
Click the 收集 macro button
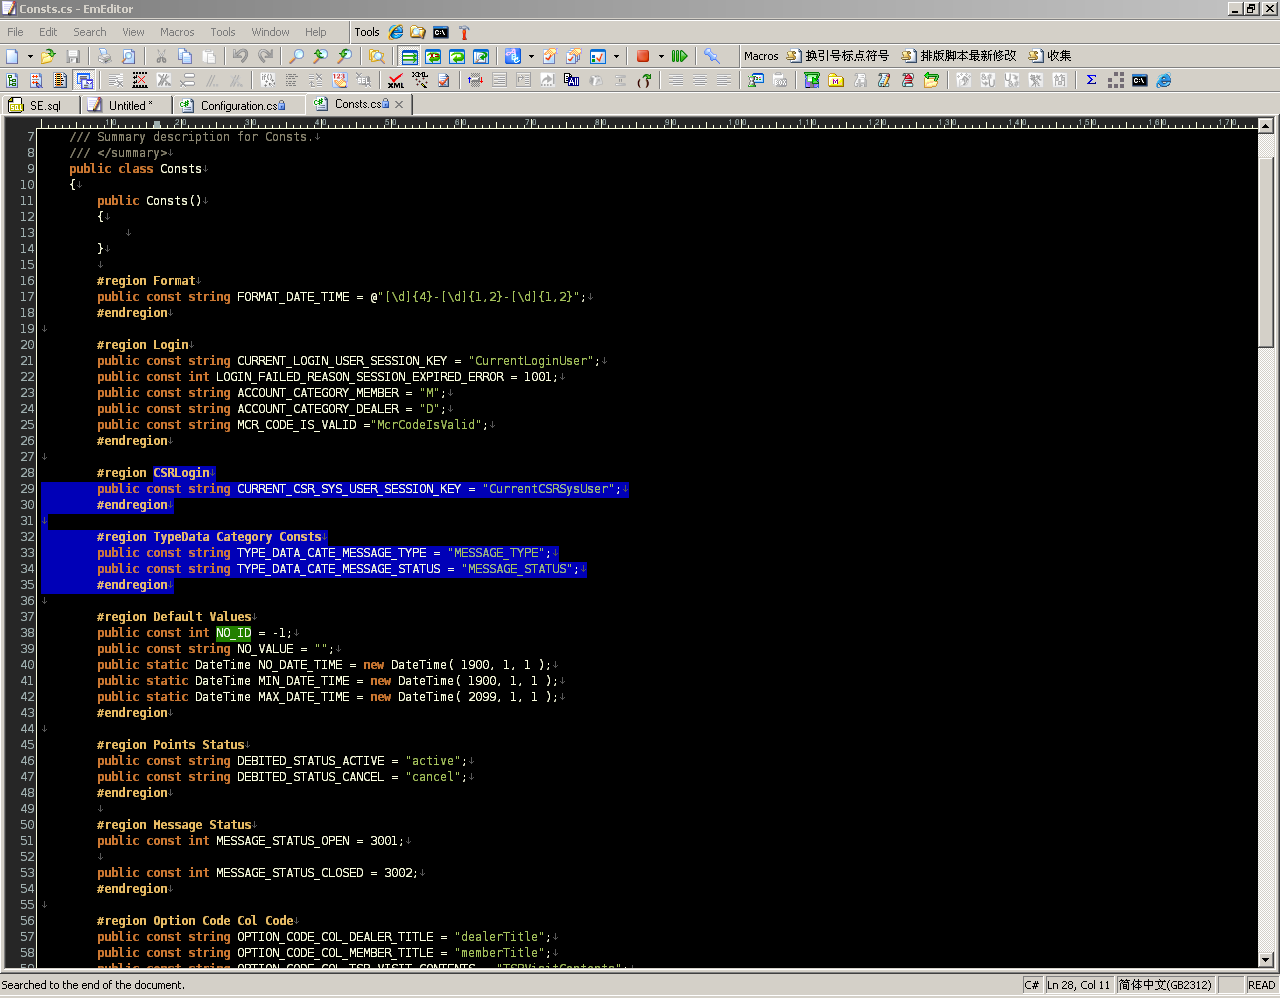coord(1050,56)
